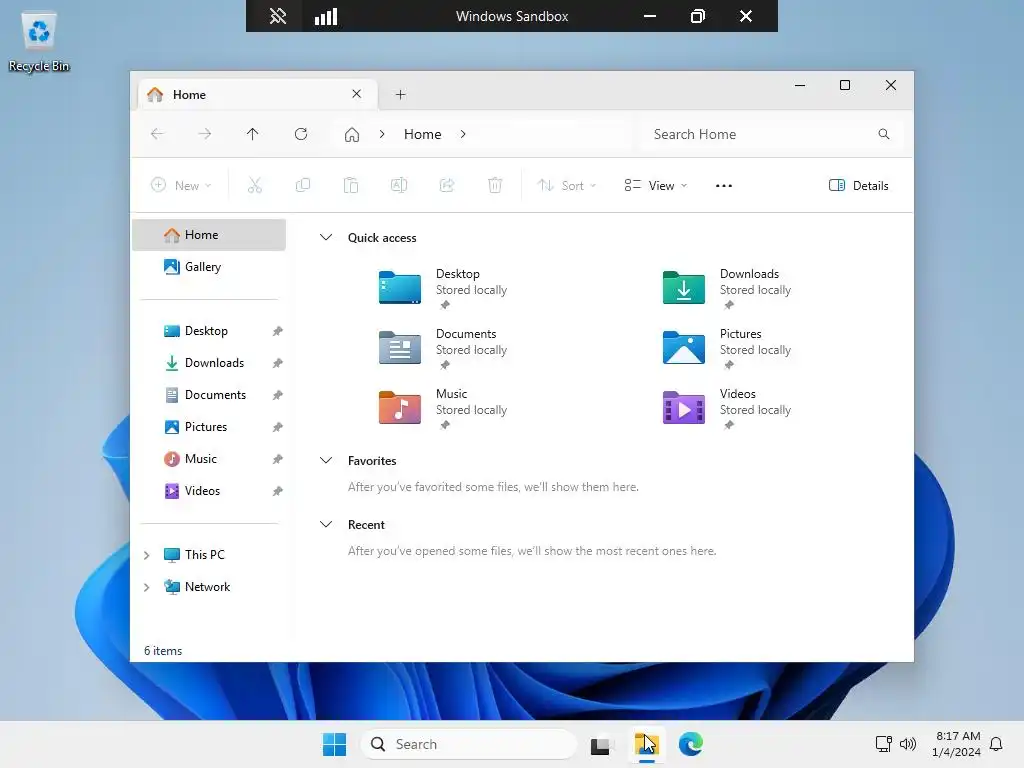
Task: Click the Cut scissors icon in toolbar
Action: point(255,185)
